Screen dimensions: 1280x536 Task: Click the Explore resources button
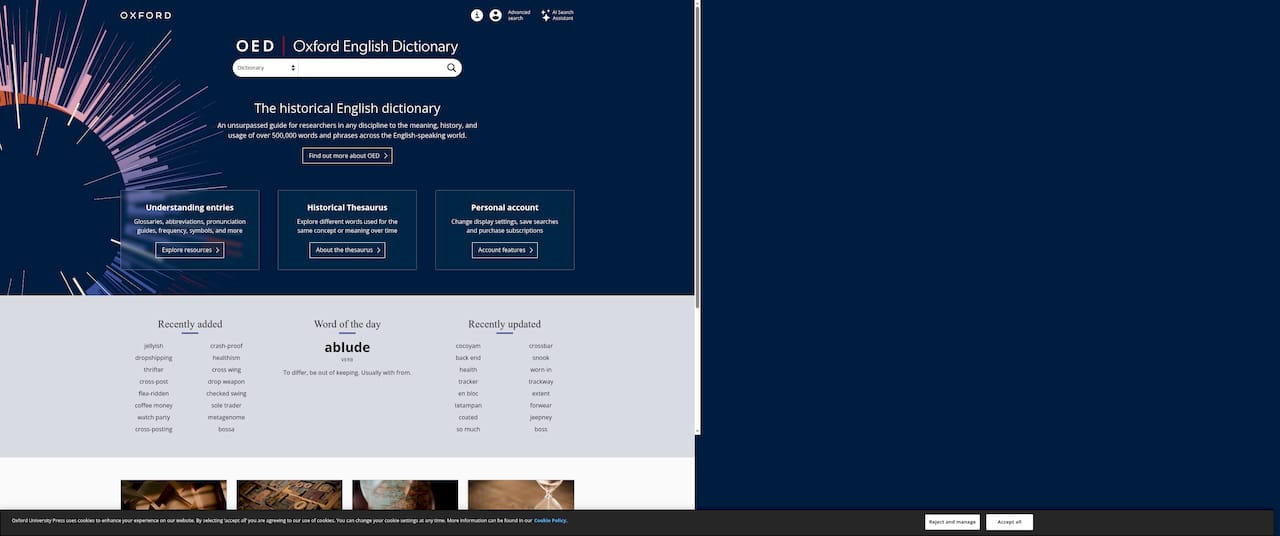click(190, 250)
